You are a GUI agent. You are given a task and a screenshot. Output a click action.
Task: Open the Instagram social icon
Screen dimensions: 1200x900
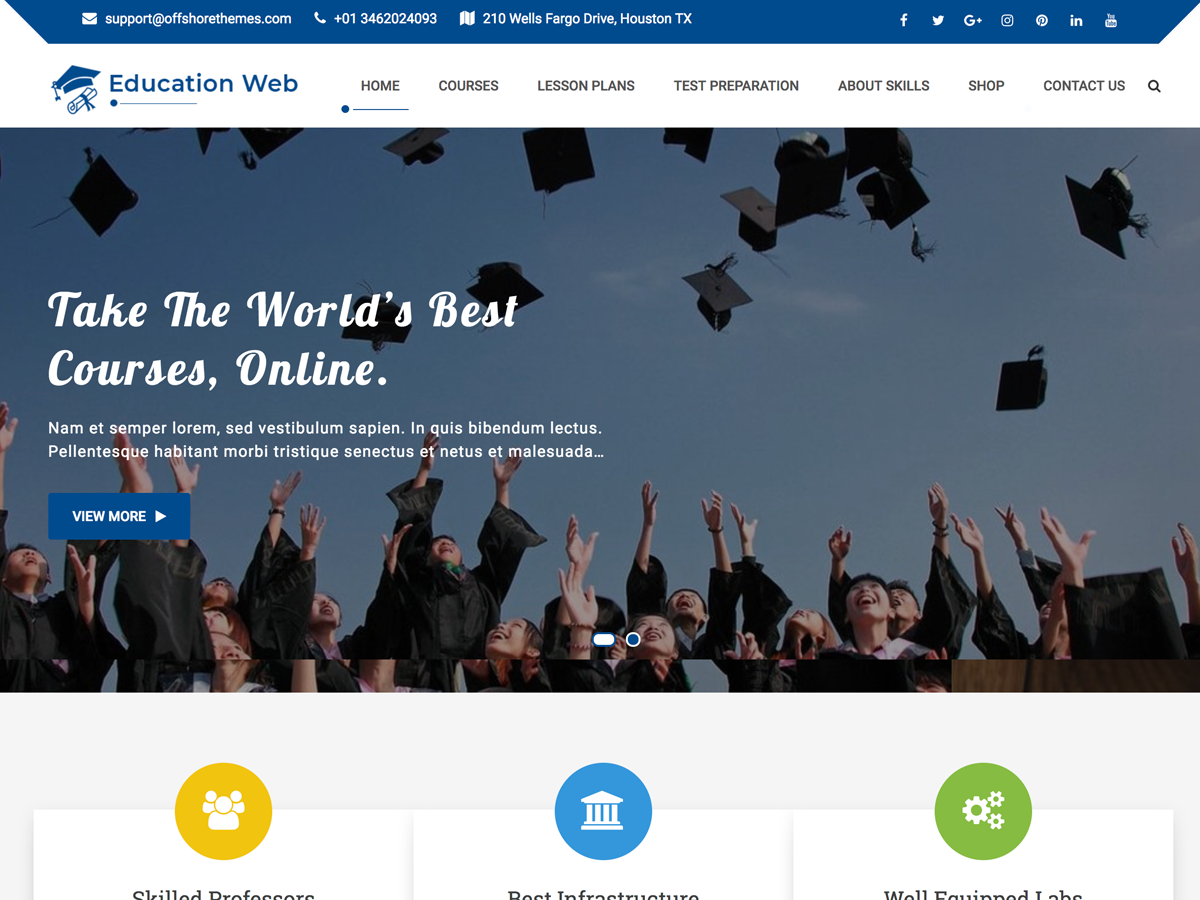pos(1007,19)
